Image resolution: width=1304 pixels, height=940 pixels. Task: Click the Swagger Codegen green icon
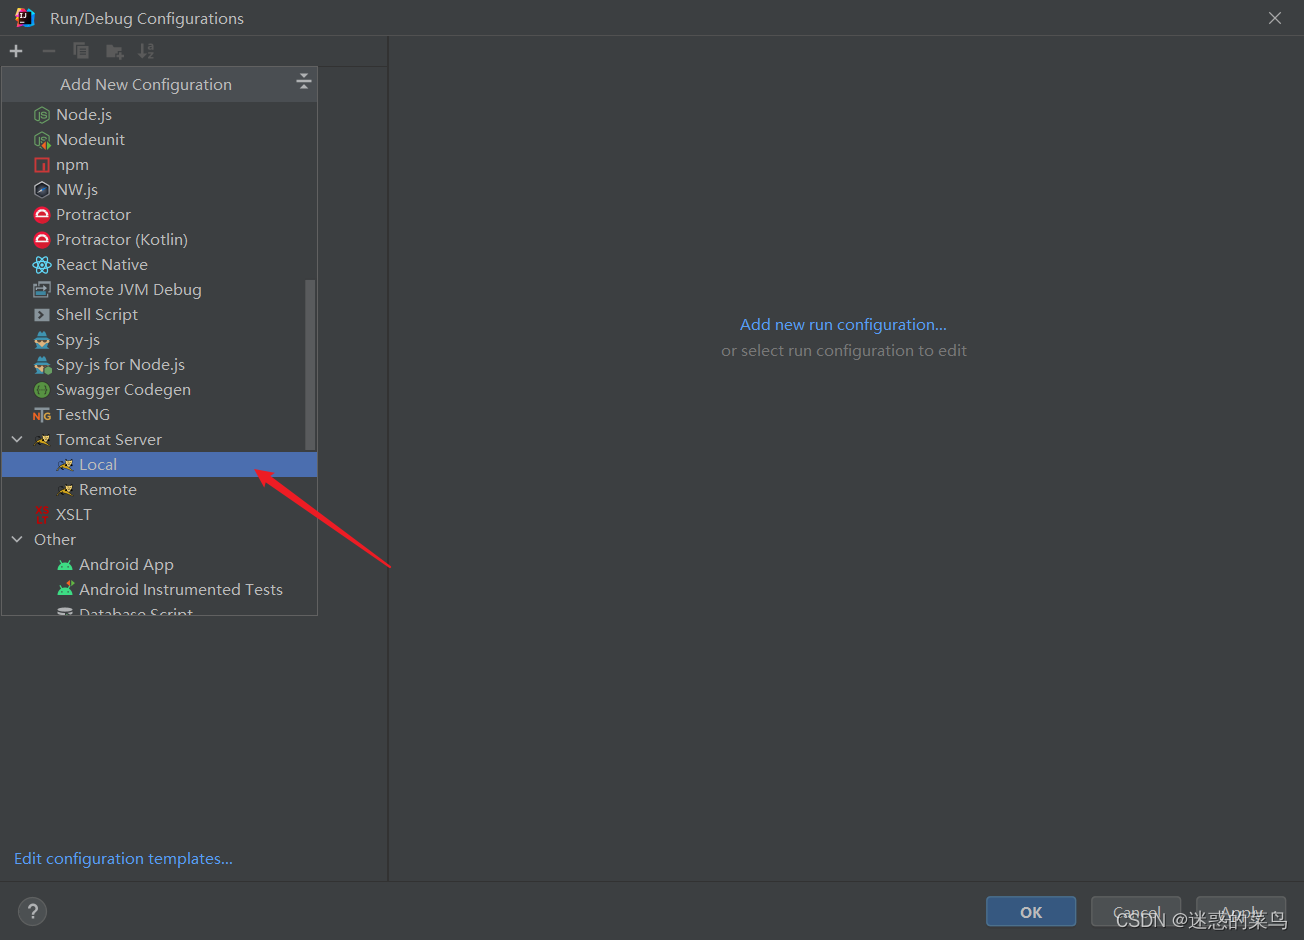click(42, 390)
